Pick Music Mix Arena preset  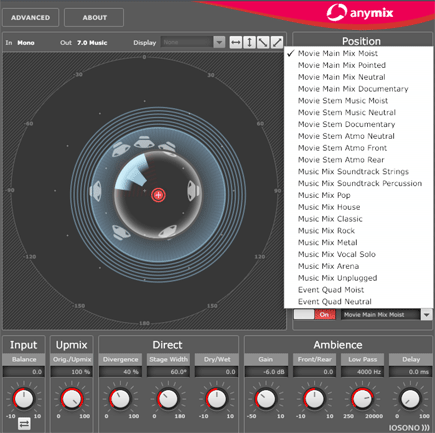coord(359,266)
